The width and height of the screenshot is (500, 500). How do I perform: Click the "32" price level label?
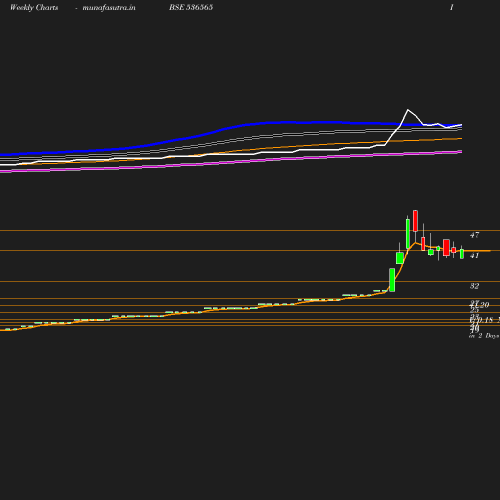[x=474, y=286]
